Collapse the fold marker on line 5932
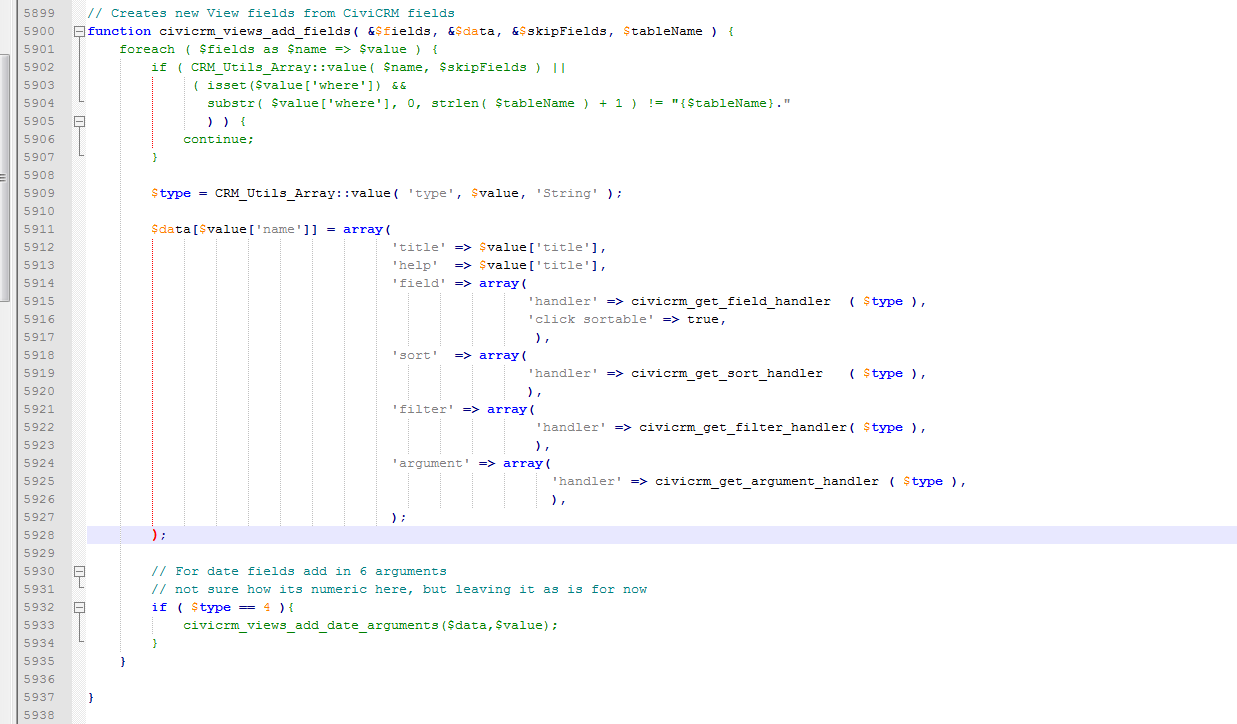The height and width of the screenshot is (724, 1237). [79, 607]
